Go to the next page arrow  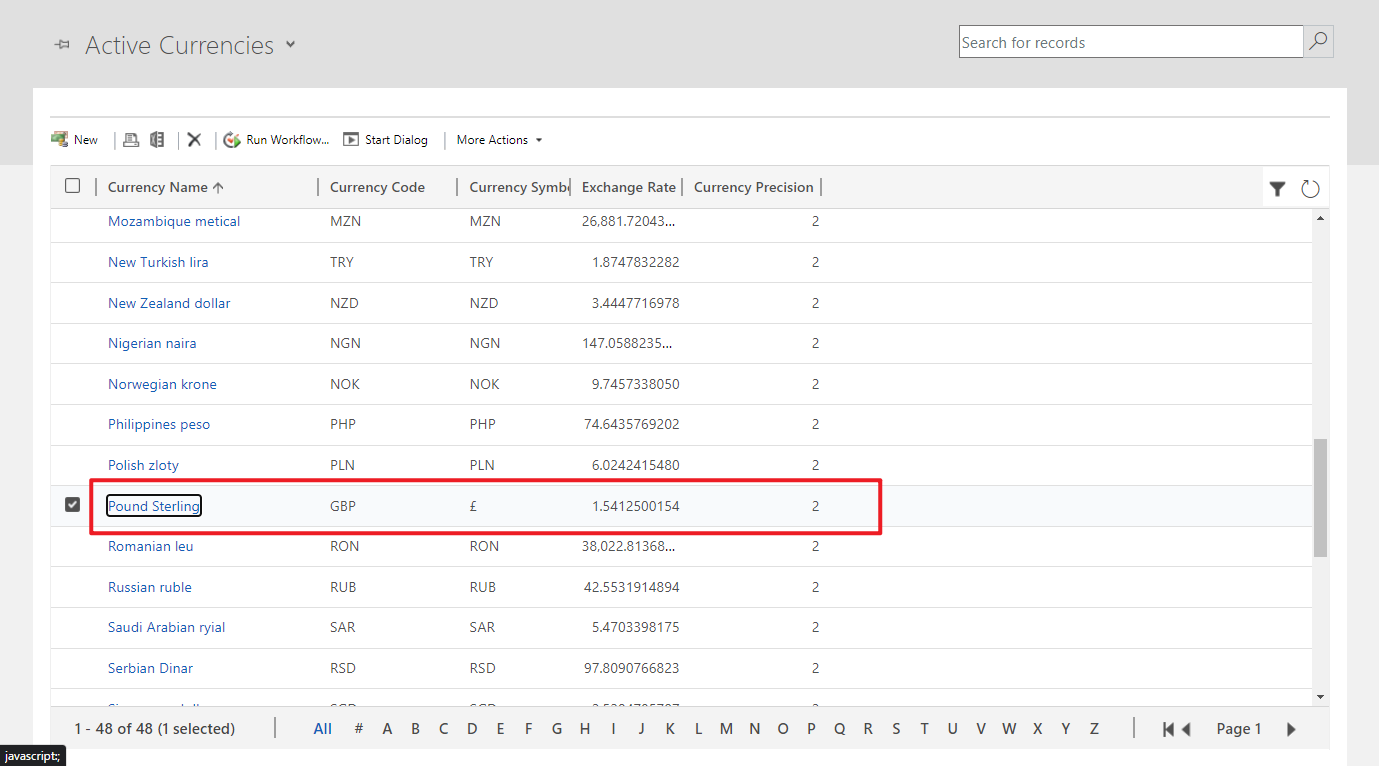click(1291, 728)
